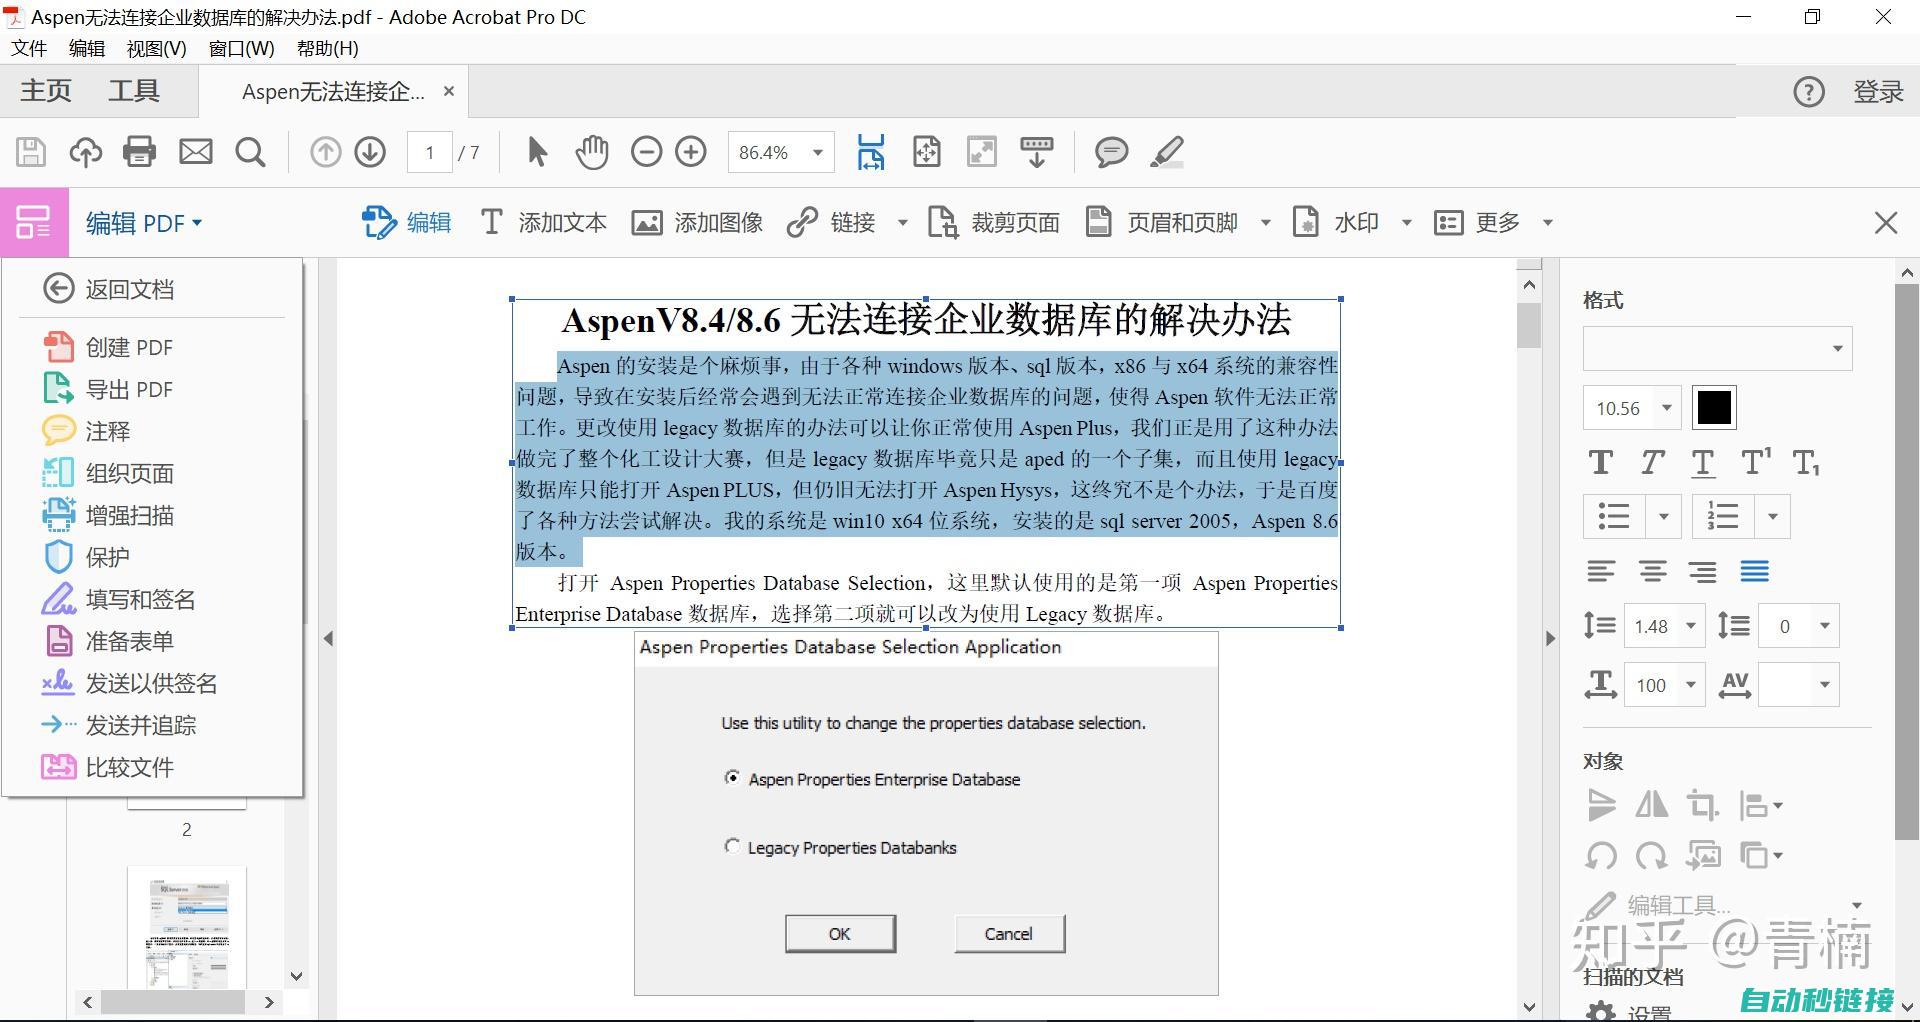1920x1022 pixels.
Task: Set right text alignment
Action: tap(1703, 571)
